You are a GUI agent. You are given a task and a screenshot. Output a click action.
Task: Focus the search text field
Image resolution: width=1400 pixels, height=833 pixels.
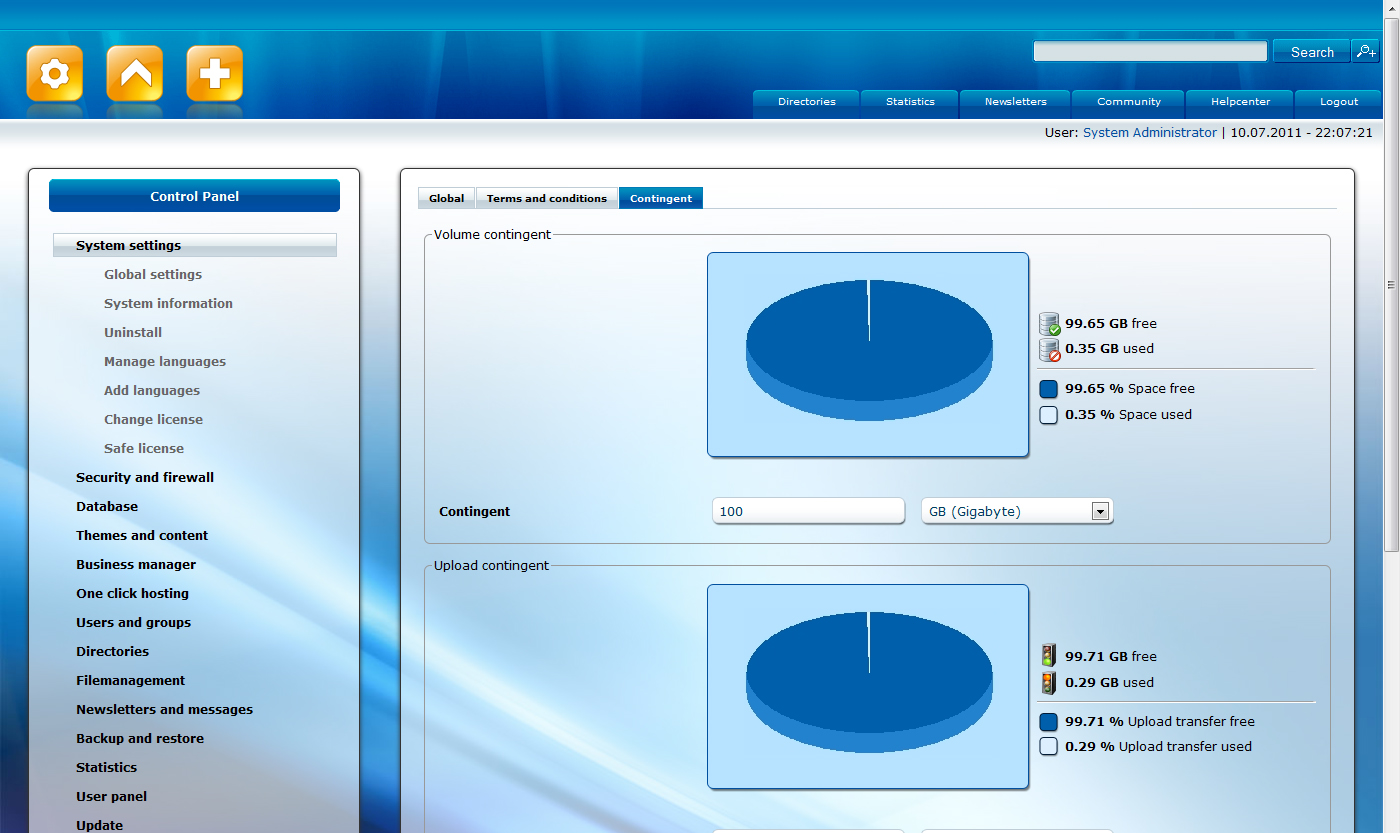(1150, 51)
